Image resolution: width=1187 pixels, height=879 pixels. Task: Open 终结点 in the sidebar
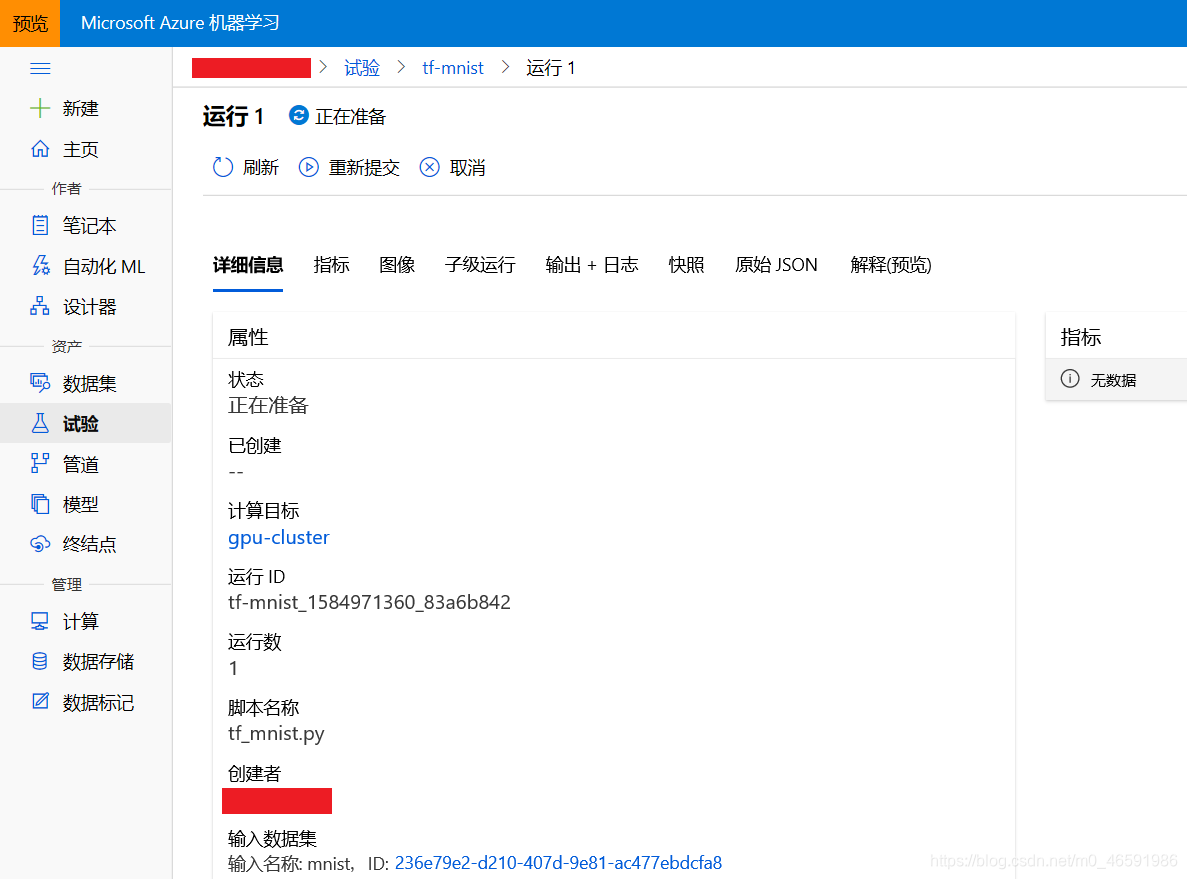coord(89,544)
